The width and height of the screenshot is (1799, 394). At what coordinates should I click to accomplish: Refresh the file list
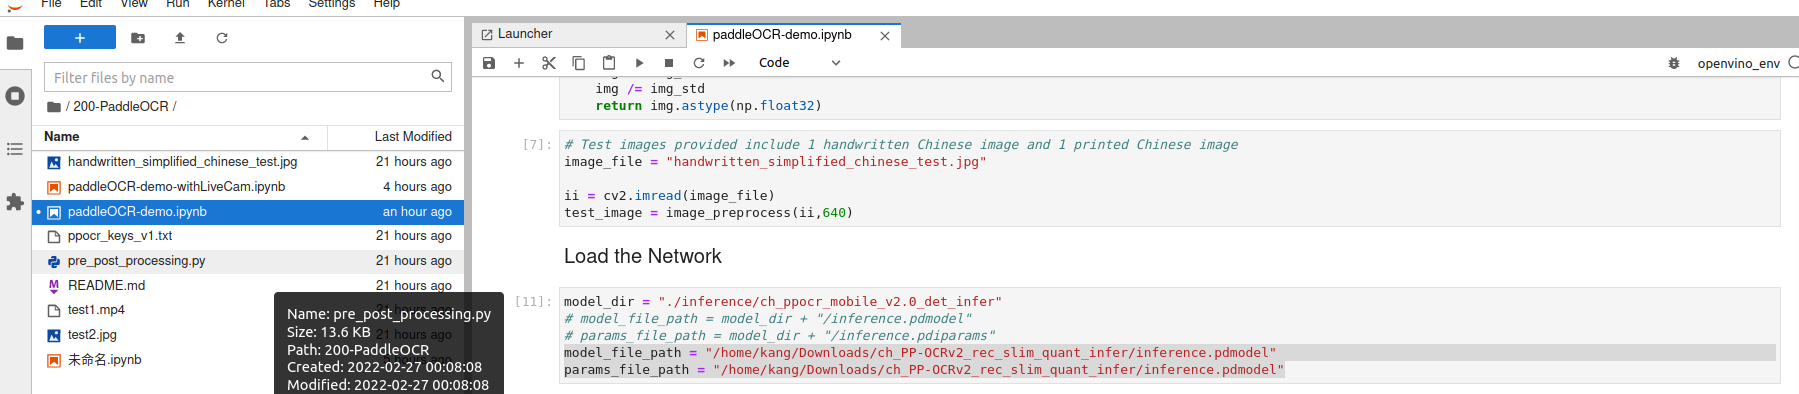[222, 38]
